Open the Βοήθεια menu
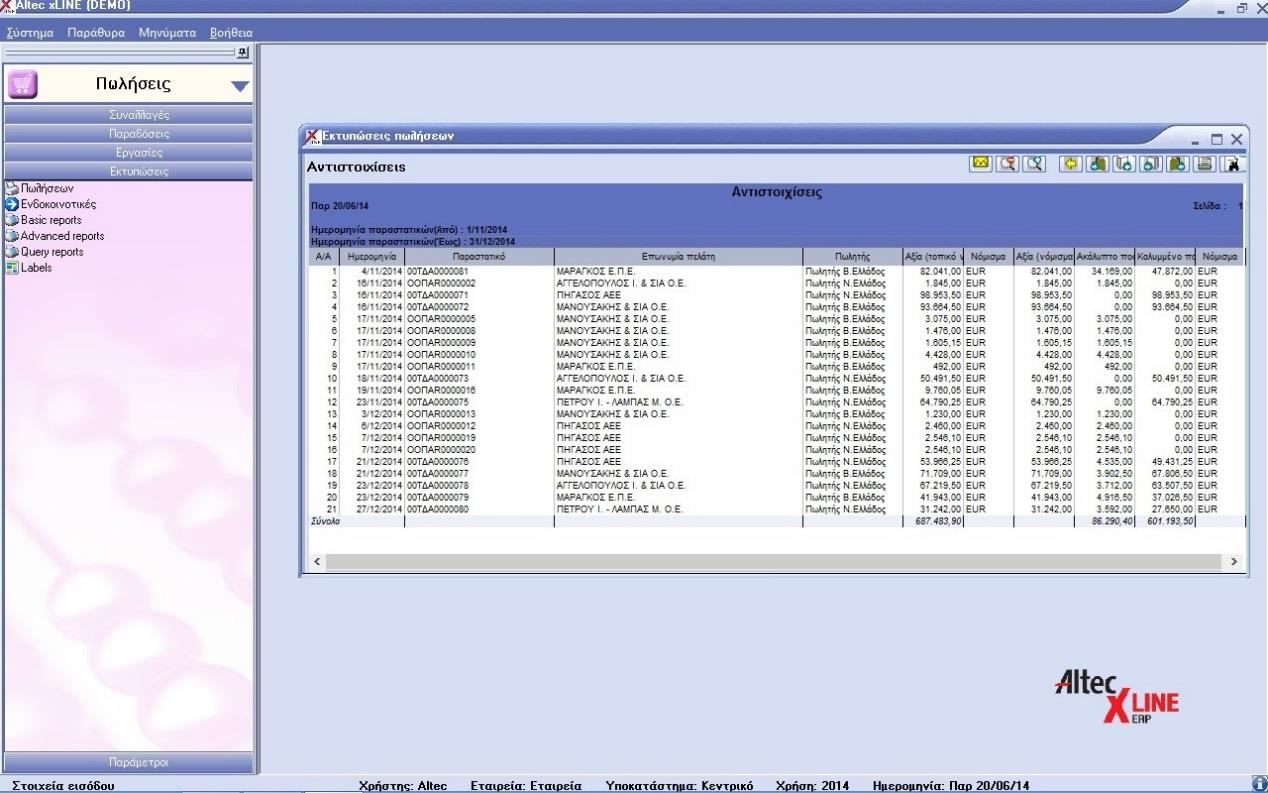 coord(231,33)
